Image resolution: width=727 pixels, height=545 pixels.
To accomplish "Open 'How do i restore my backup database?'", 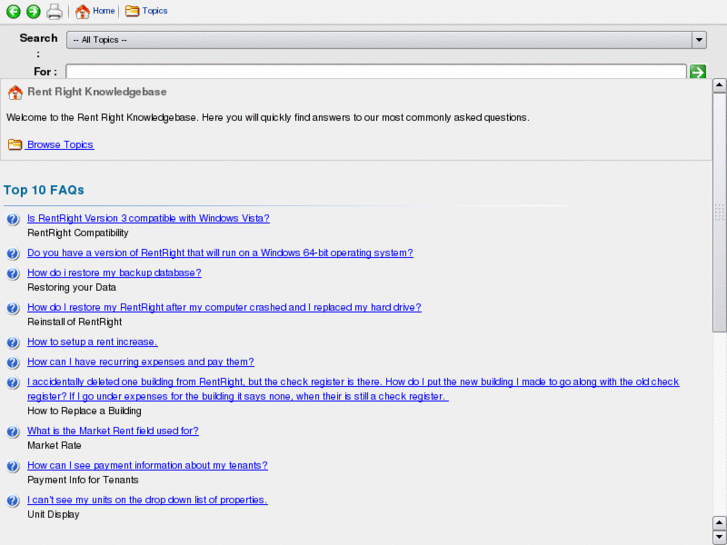I will (115, 273).
